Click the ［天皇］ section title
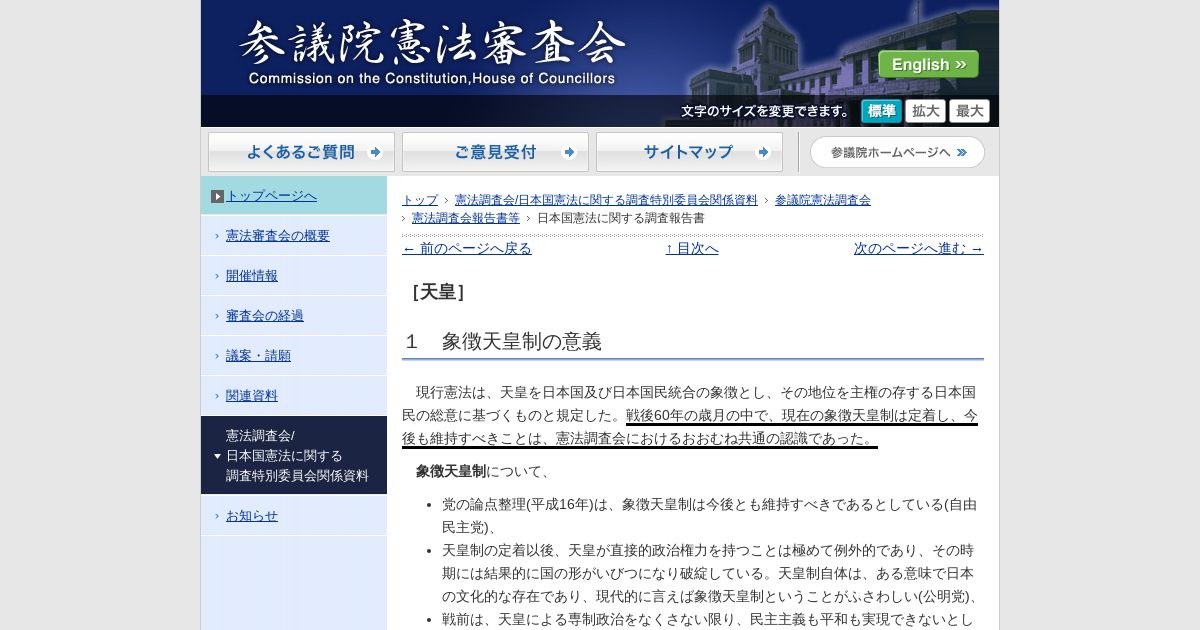Screen dimensions: 1200x630 438,292
